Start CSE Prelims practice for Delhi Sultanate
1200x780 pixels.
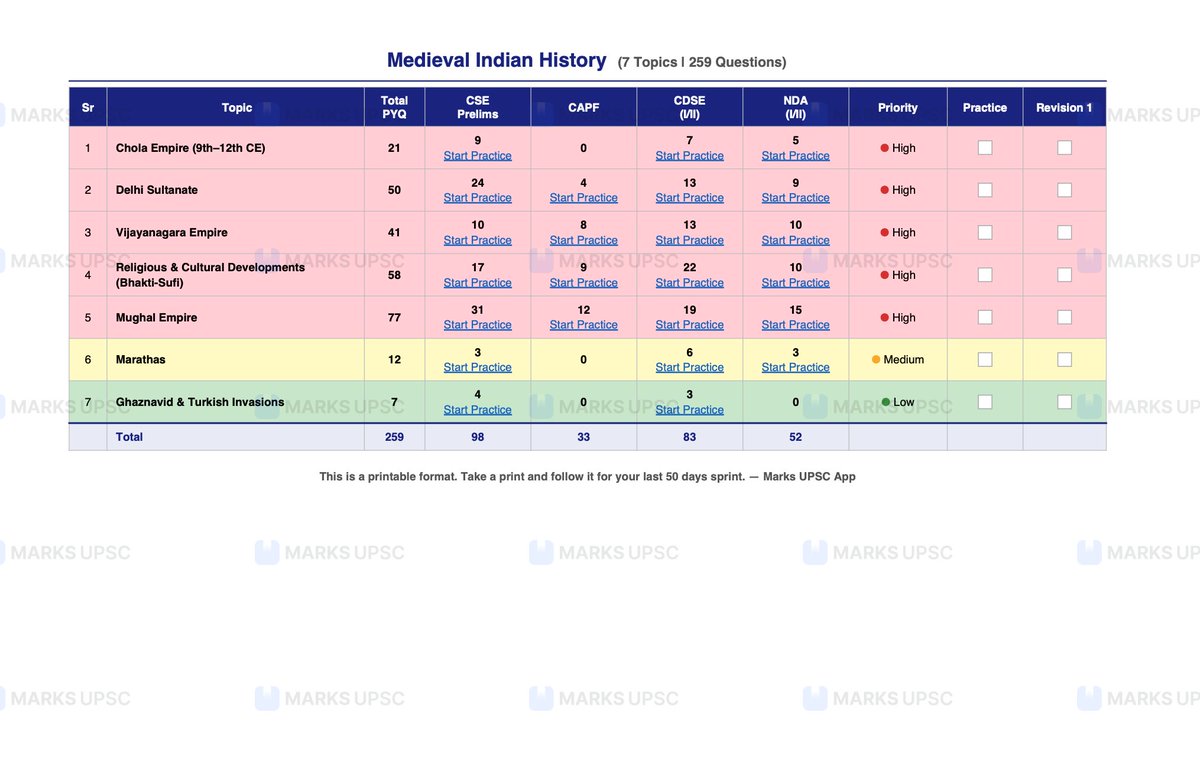coord(478,198)
